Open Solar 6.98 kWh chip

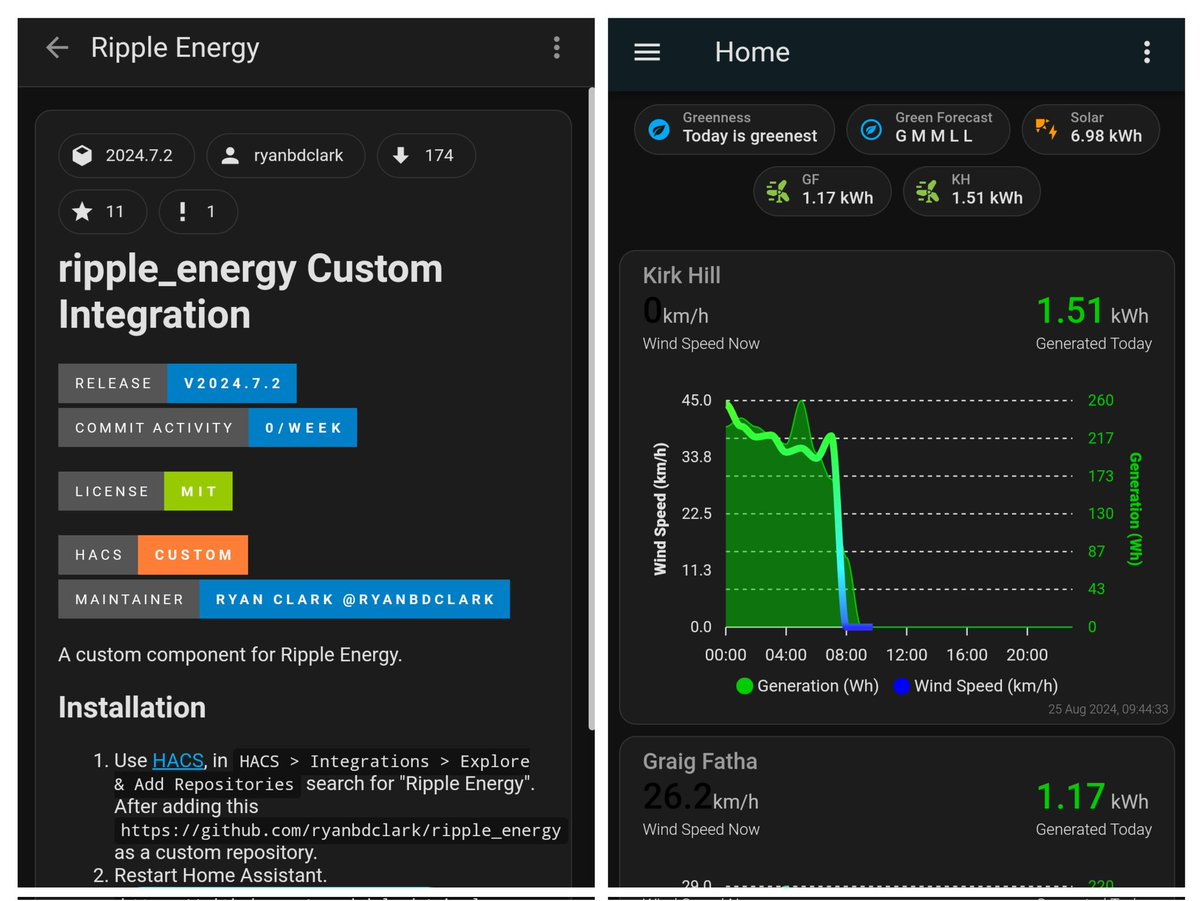click(1090, 129)
